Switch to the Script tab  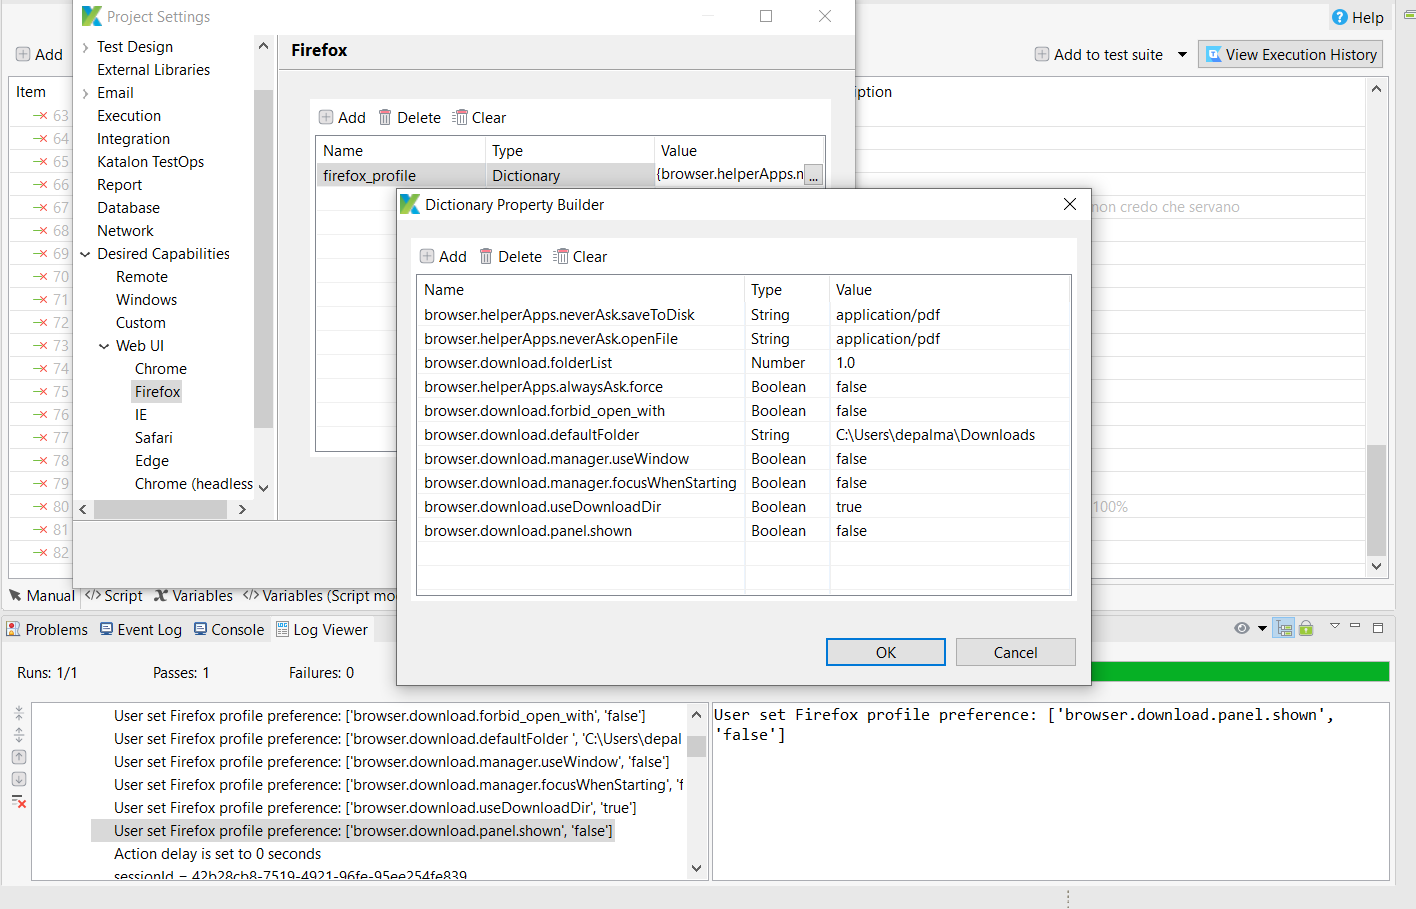coord(114,596)
